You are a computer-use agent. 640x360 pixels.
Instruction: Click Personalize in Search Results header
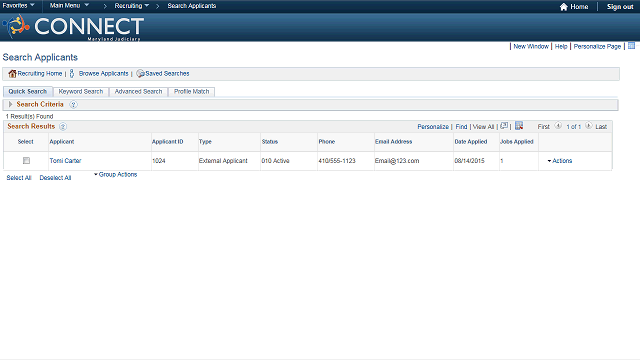click(433, 127)
